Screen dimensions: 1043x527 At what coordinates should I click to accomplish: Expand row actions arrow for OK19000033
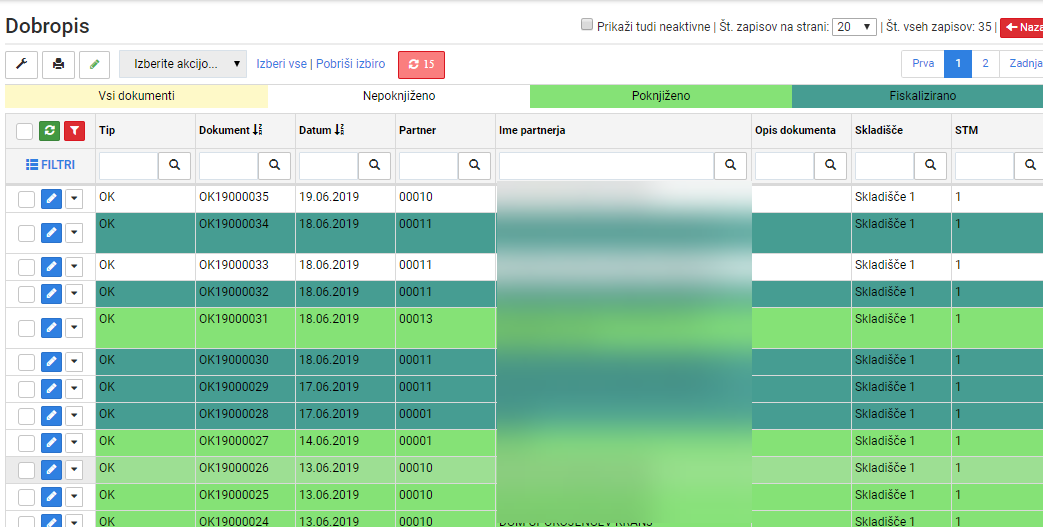pyautogui.click(x=74, y=267)
